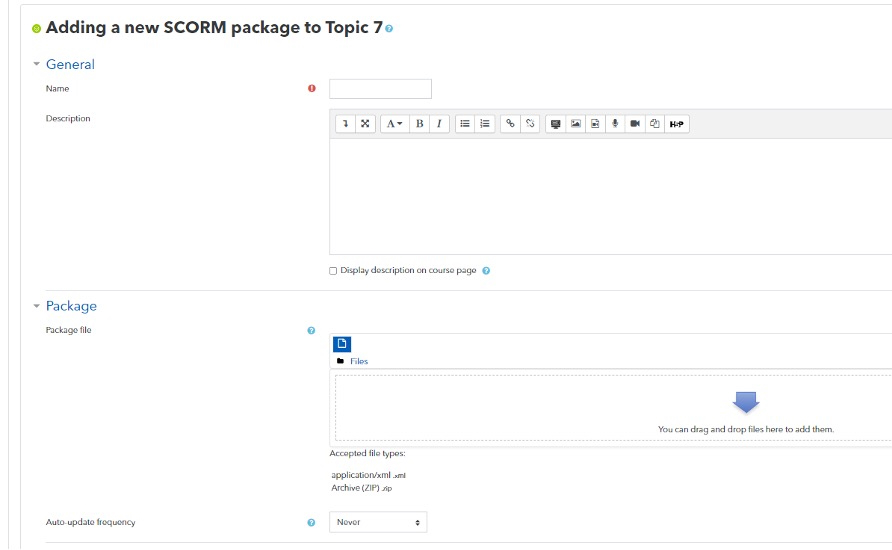Image resolution: width=892 pixels, height=550 pixels.
Task: Click the record video camera icon
Action: [x=635, y=124]
